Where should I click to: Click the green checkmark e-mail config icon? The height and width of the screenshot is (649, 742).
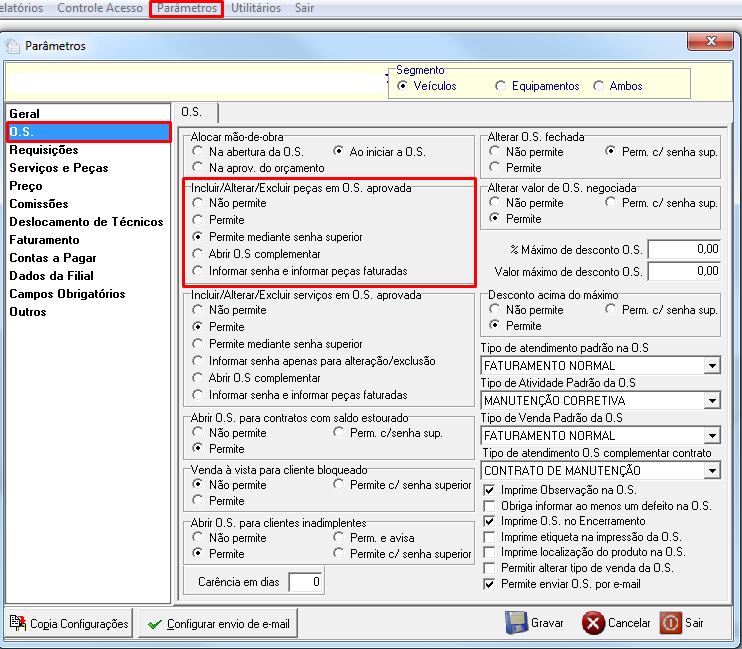click(155, 624)
